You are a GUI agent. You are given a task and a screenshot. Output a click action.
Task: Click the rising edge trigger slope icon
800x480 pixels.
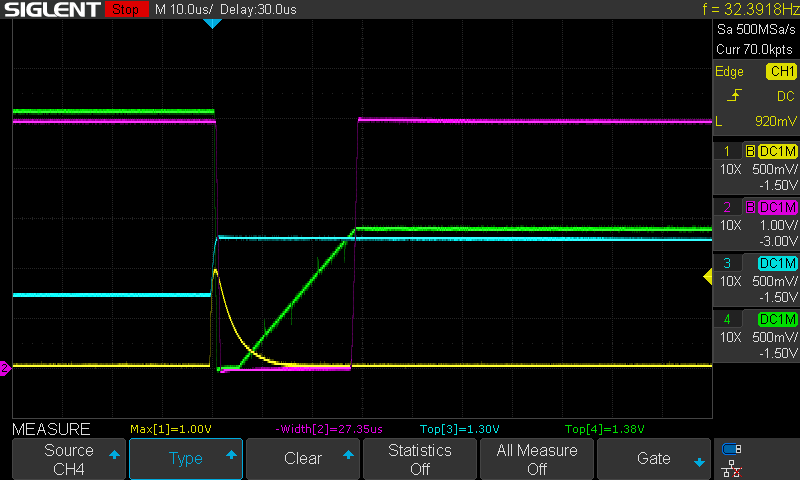click(734, 96)
